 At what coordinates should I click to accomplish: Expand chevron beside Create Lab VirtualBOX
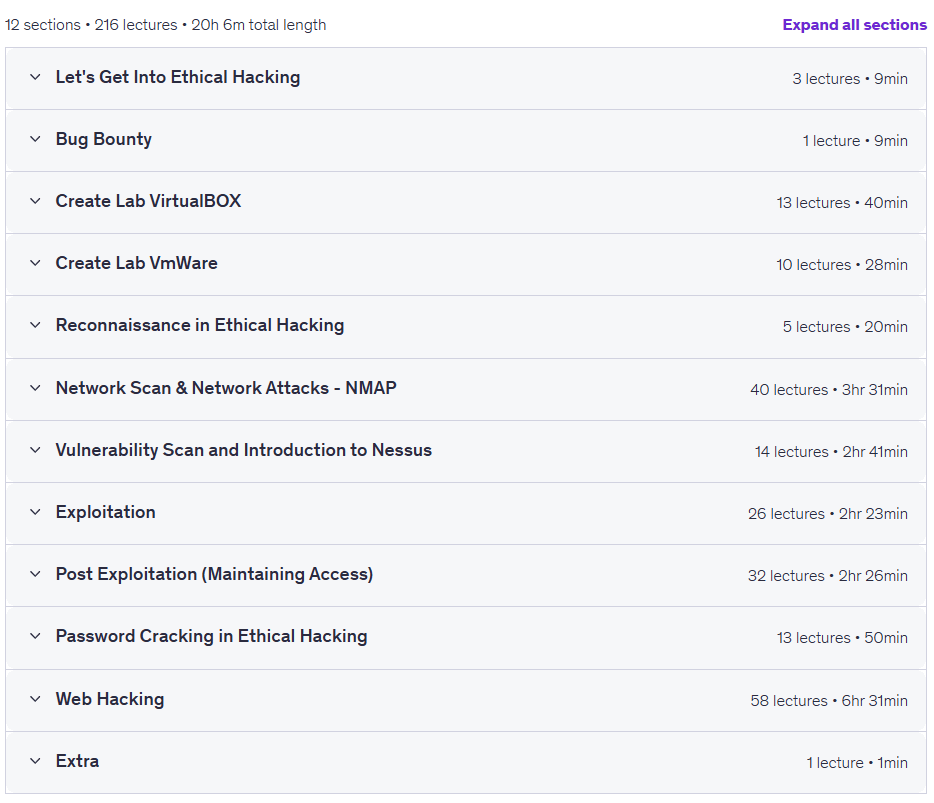(36, 201)
